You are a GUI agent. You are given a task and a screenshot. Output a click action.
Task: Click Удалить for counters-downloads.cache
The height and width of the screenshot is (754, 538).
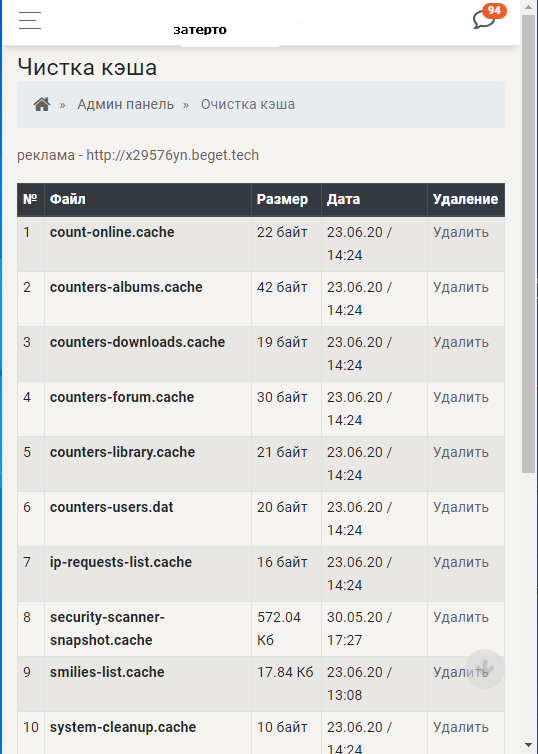(461, 342)
